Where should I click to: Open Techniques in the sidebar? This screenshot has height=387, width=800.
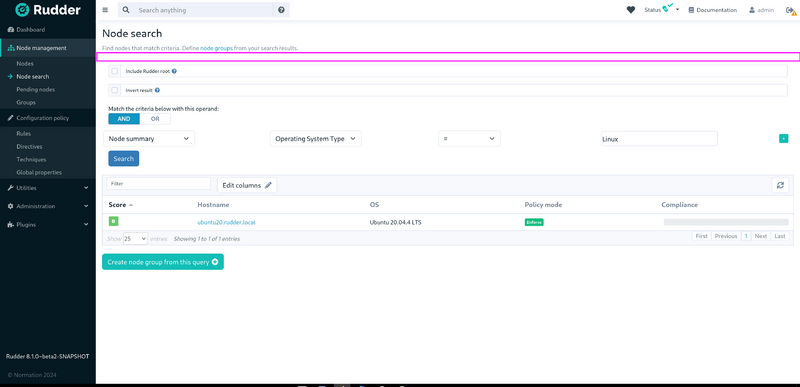point(31,160)
